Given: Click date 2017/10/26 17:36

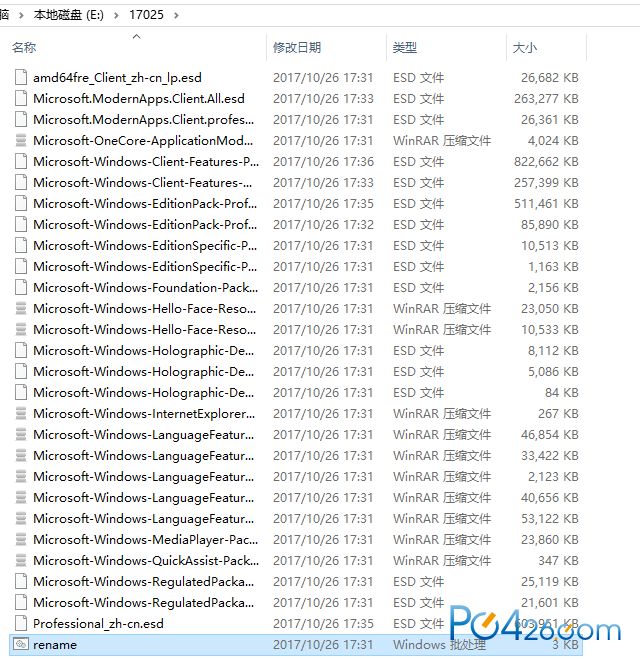Looking at the screenshot, I should point(323,162).
